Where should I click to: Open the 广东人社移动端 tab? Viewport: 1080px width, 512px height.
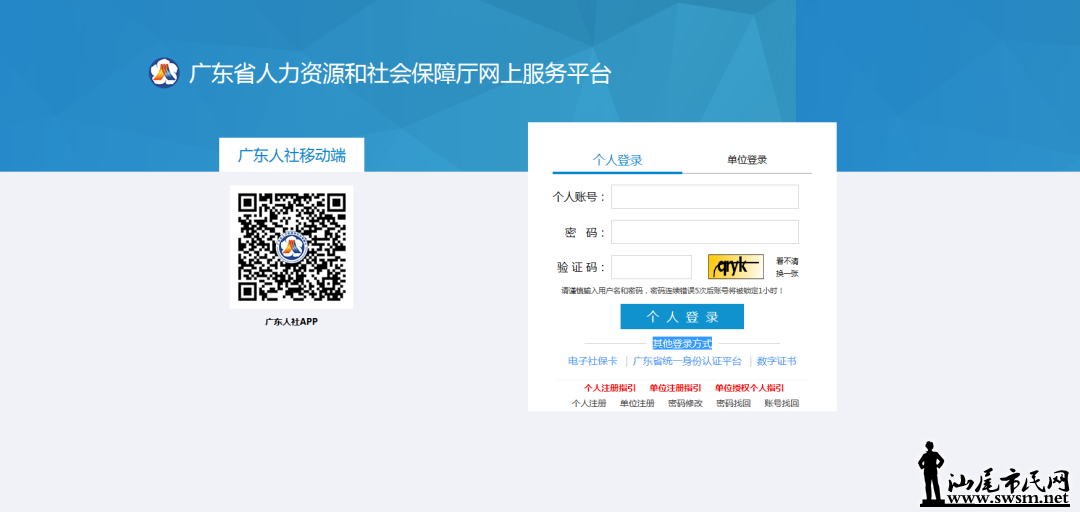tap(291, 155)
